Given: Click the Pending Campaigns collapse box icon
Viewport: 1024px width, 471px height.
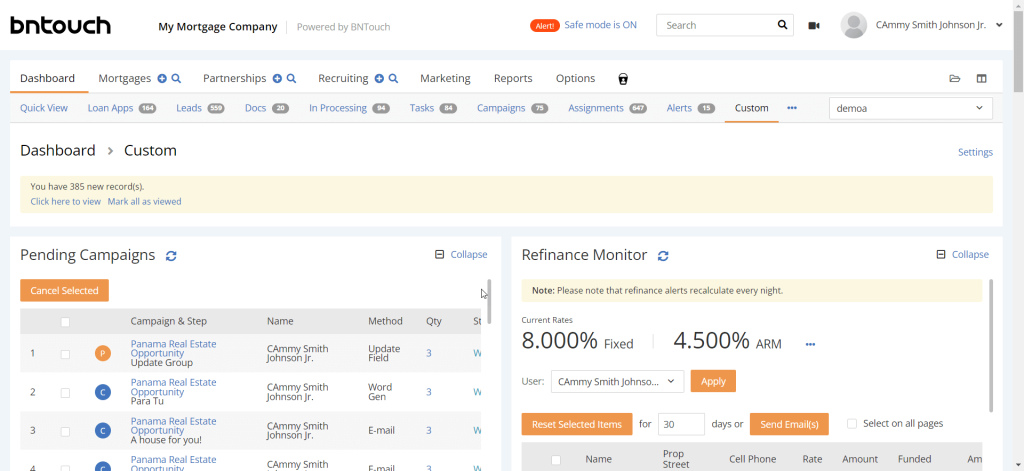Looking at the screenshot, I should coord(440,255).
